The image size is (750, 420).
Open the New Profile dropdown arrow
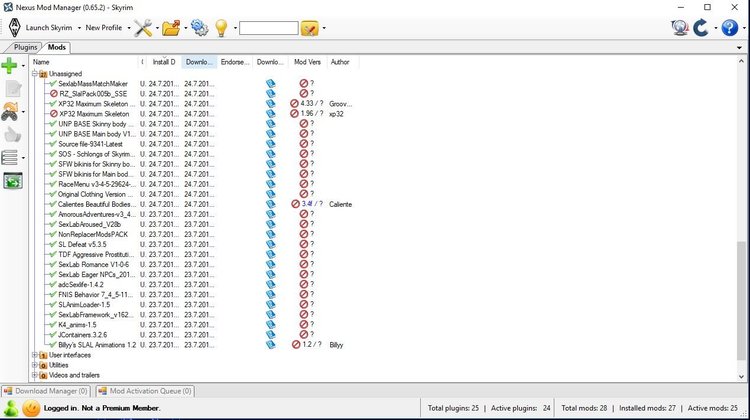click(x=129, y=28)
